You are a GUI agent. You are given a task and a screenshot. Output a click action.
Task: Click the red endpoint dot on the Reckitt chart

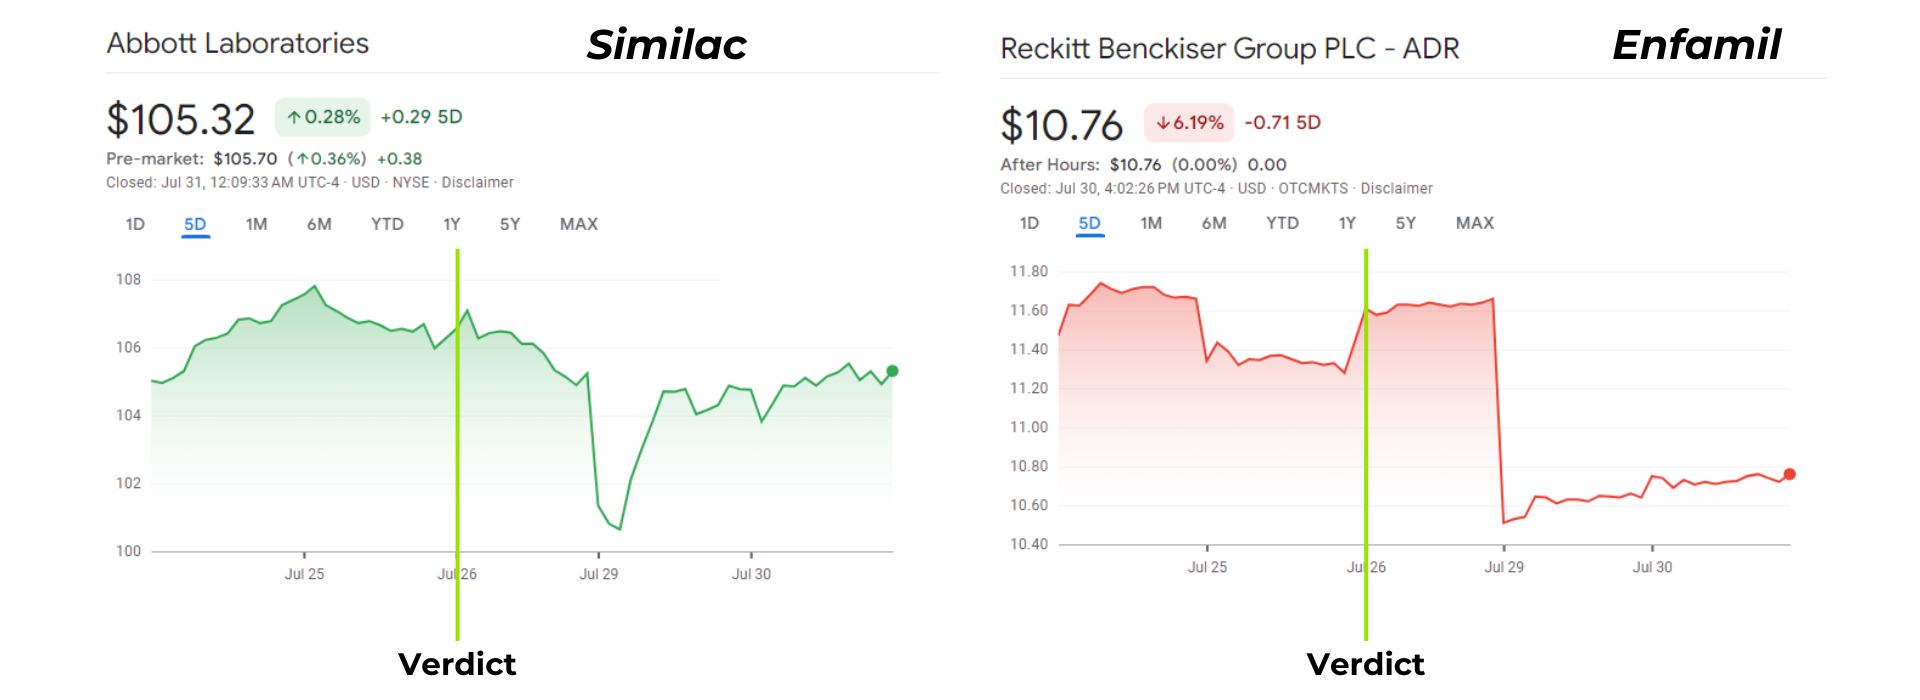coord(1789,474)
